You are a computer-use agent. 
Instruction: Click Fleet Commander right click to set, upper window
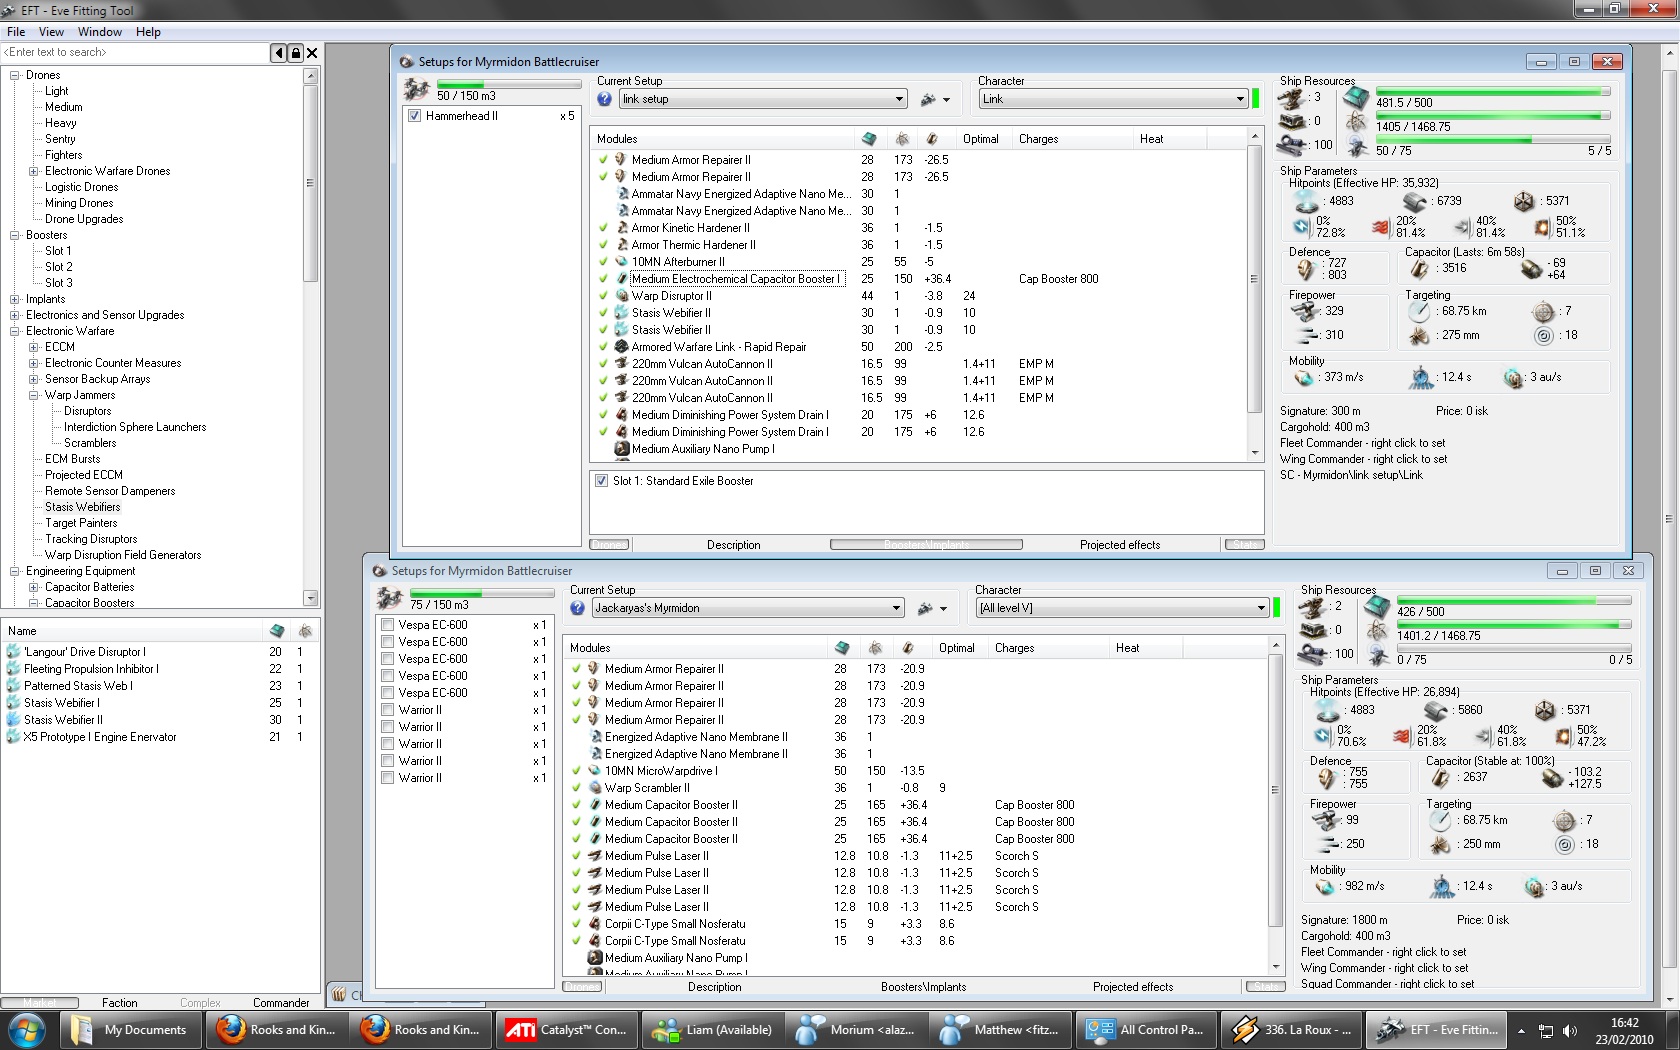(x=1363, y=443)
